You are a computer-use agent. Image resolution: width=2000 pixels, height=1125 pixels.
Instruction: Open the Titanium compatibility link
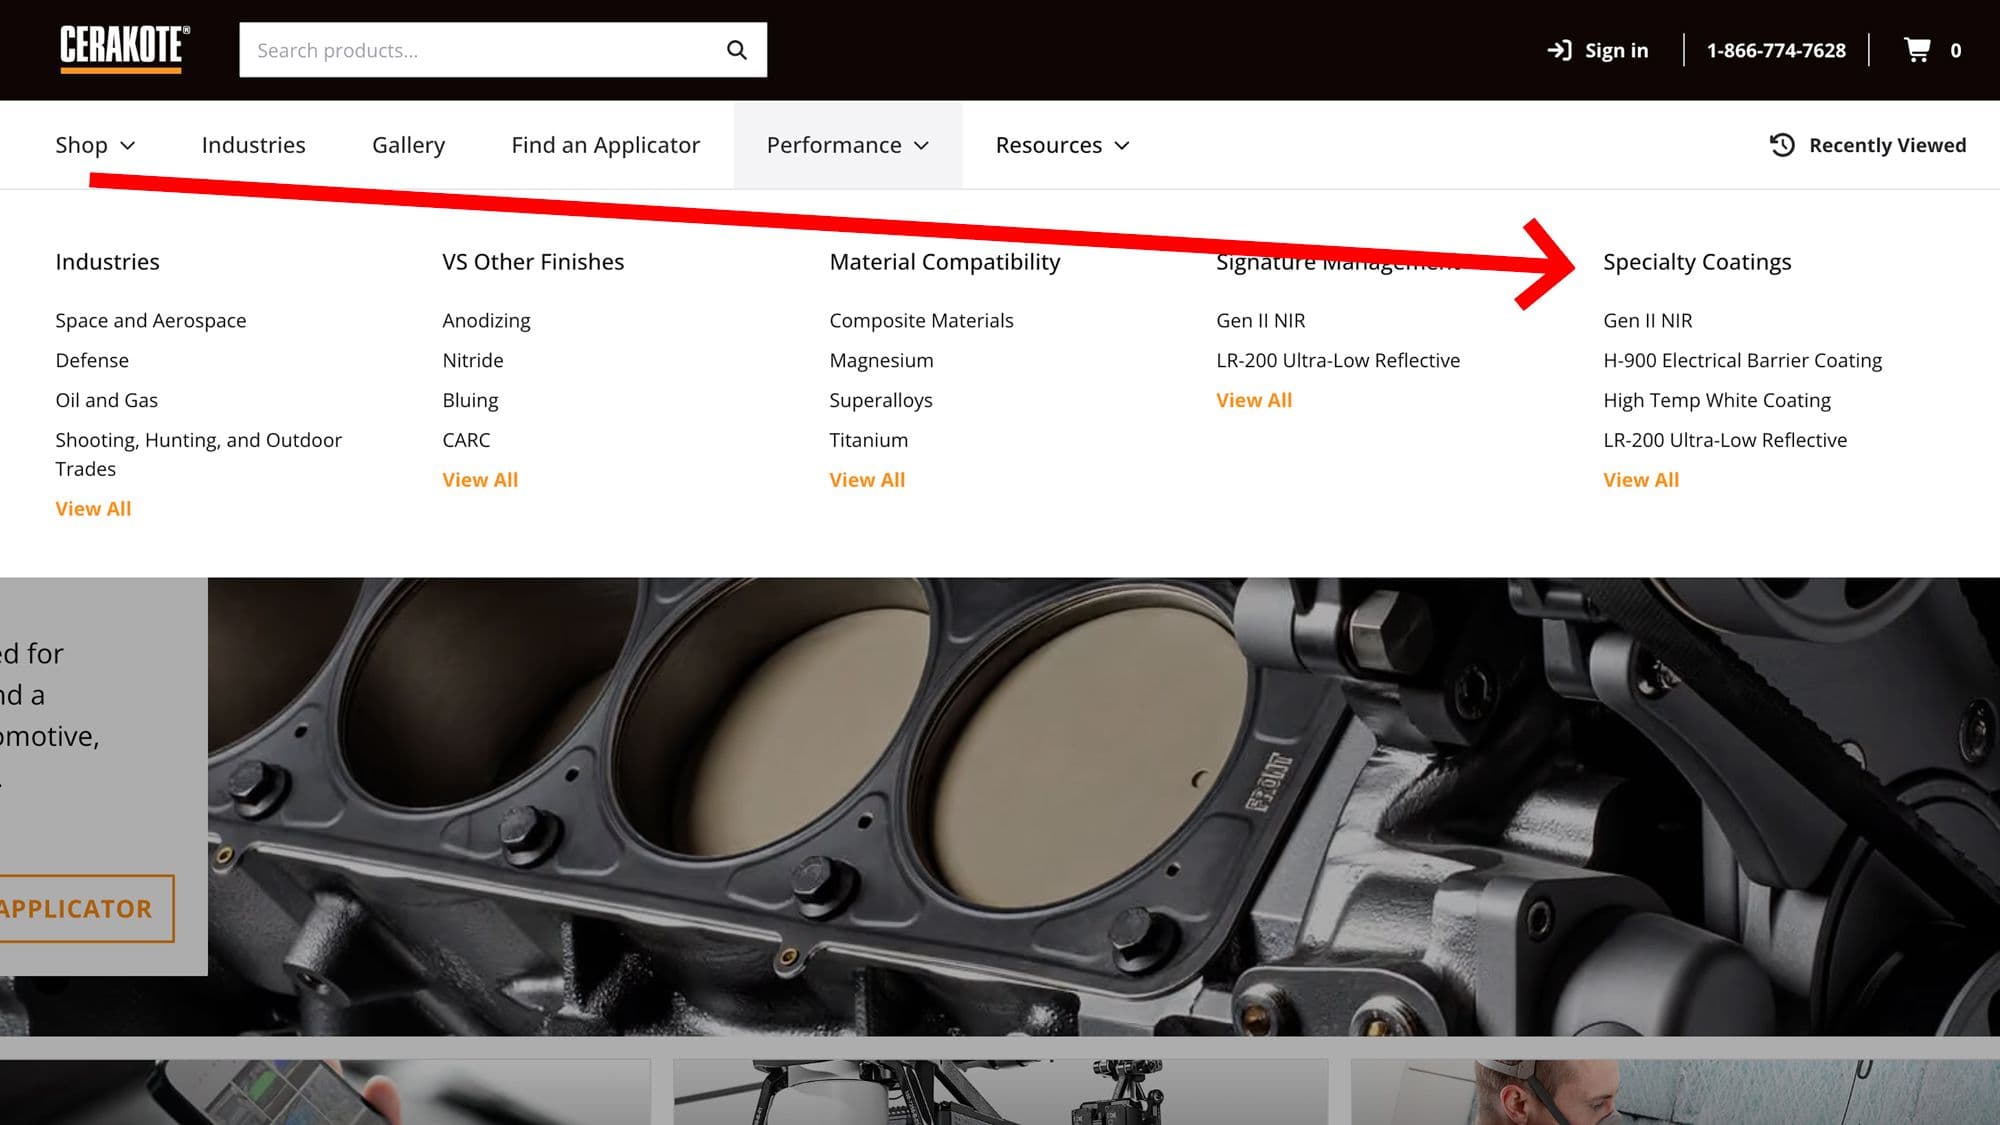868,440
